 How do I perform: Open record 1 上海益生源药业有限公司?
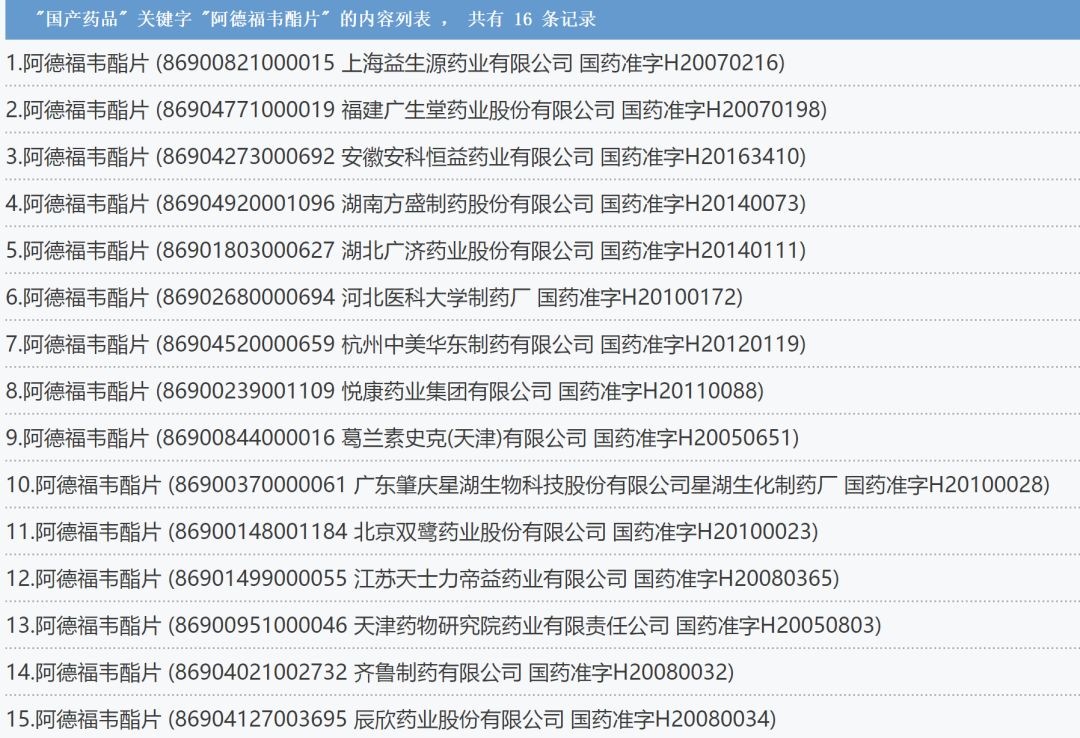point(395,63)
